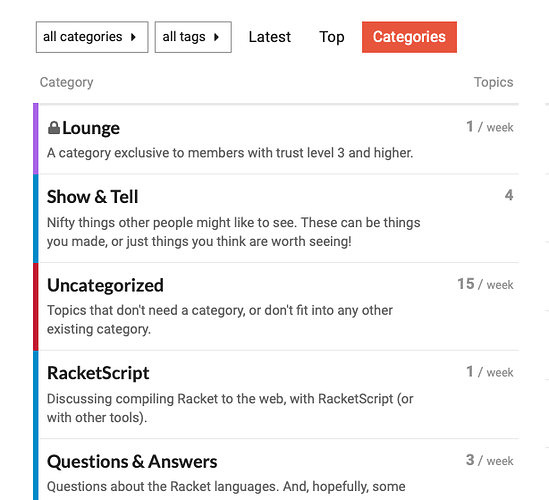Open the Questions & Answers category
The height and width of the screenshot is (500, 549).
coord(132,461)
